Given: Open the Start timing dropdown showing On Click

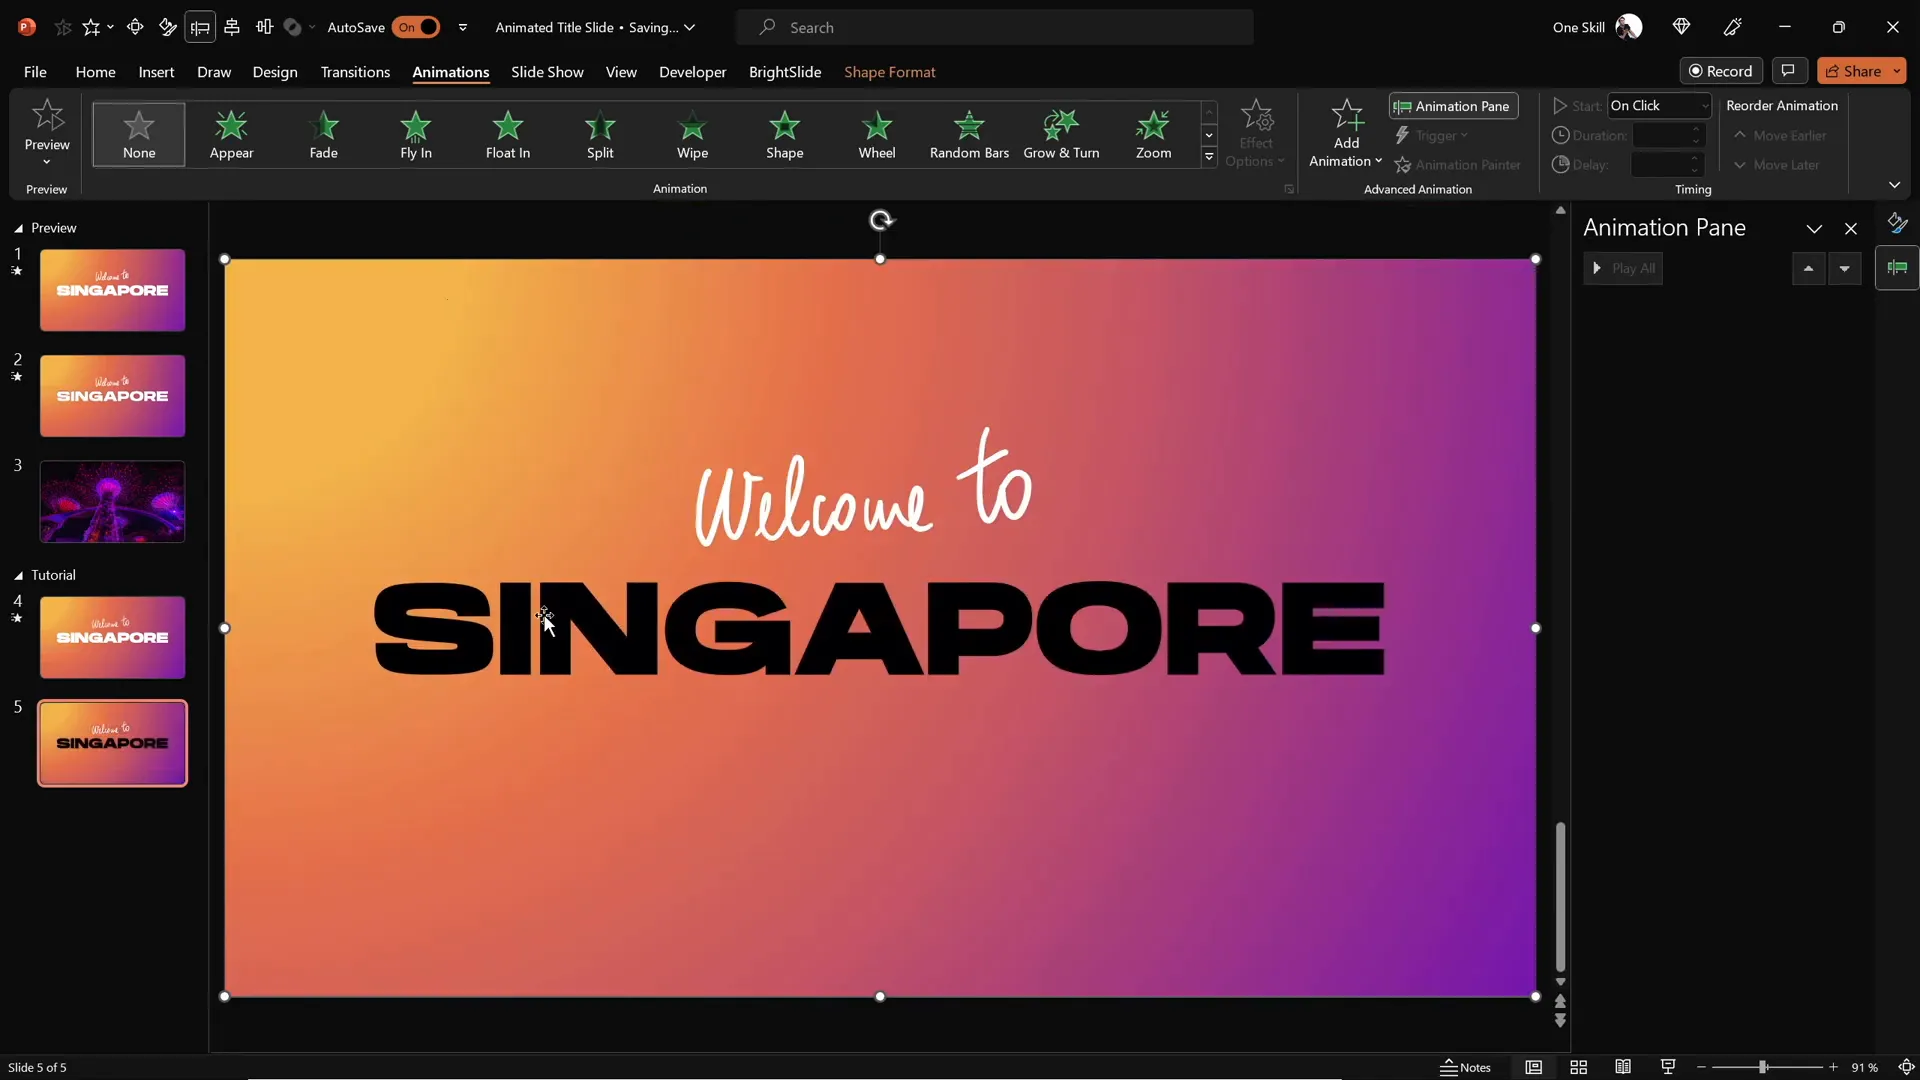Looking at the screenshot, I should click(1659, 105).
